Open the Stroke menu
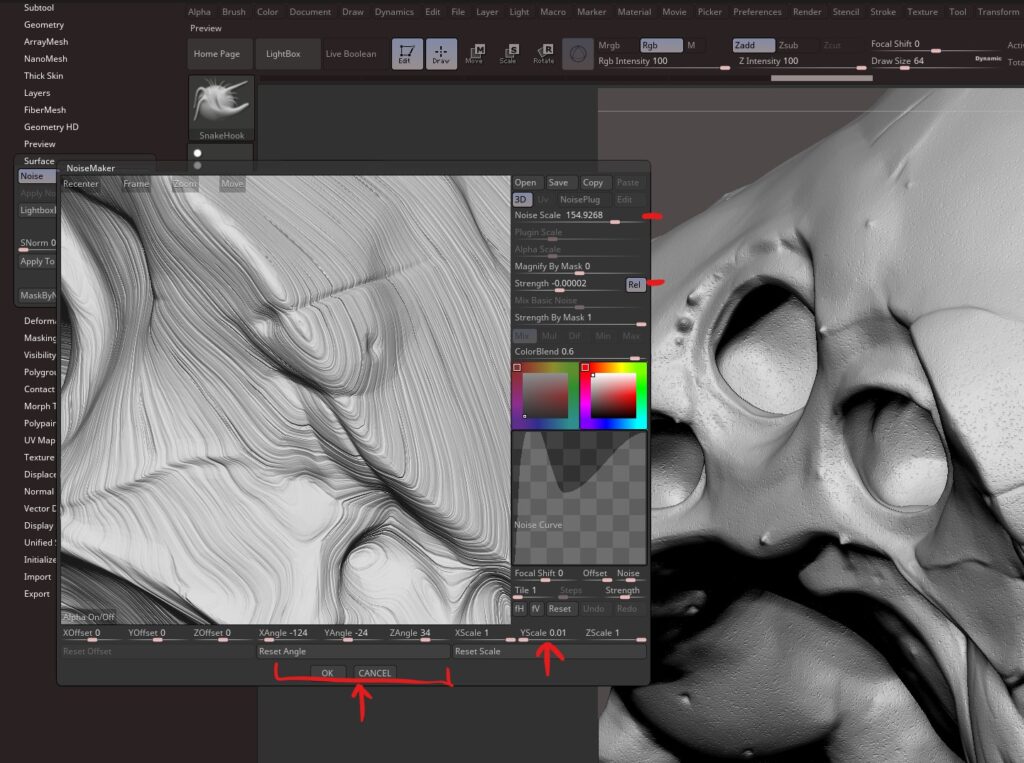 click(882, 12)
